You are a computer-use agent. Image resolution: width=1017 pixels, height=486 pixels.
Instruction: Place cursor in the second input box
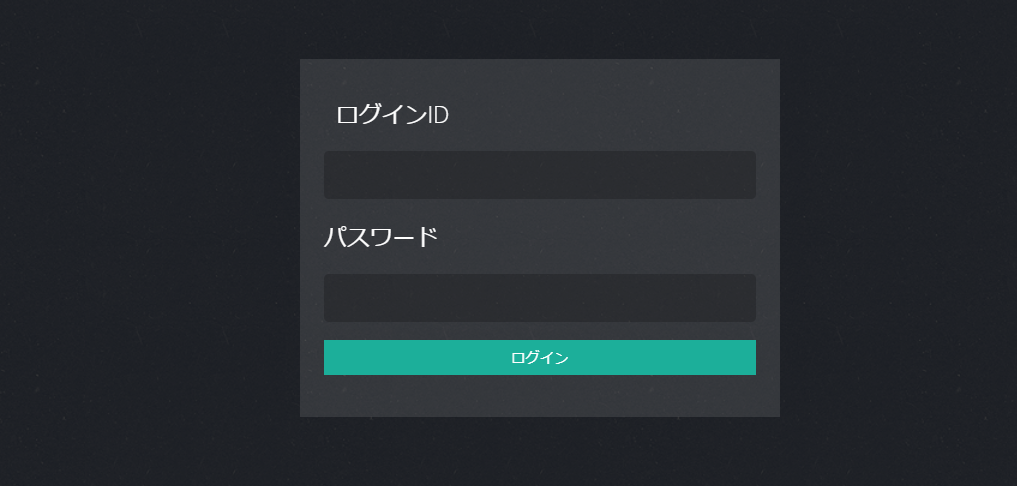pyautogui.click(x=539, y=298)
